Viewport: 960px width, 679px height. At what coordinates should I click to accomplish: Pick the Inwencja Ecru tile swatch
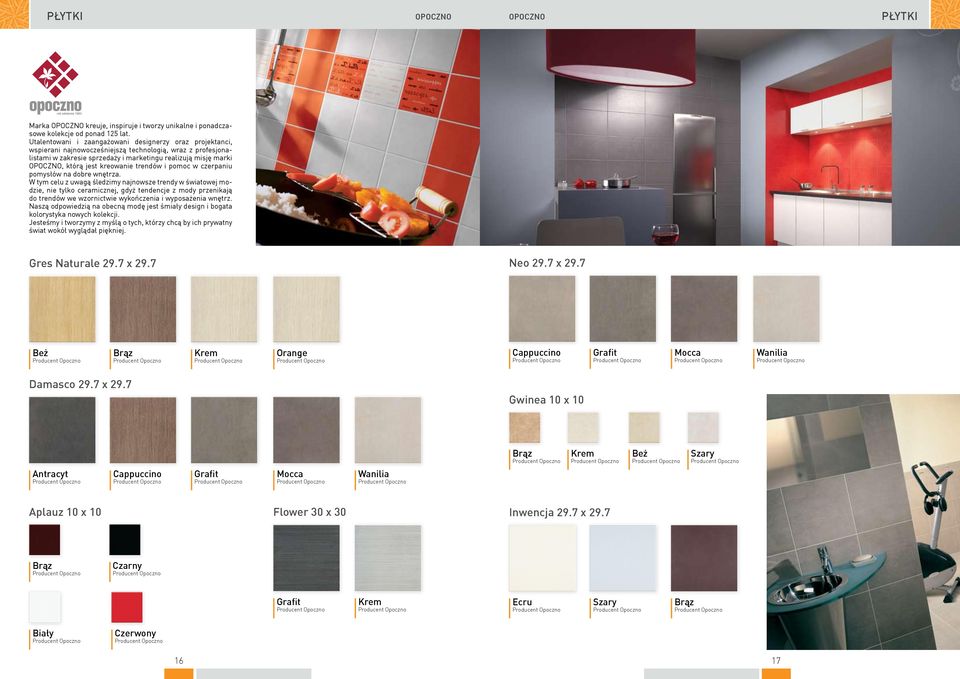pos(542,558)
